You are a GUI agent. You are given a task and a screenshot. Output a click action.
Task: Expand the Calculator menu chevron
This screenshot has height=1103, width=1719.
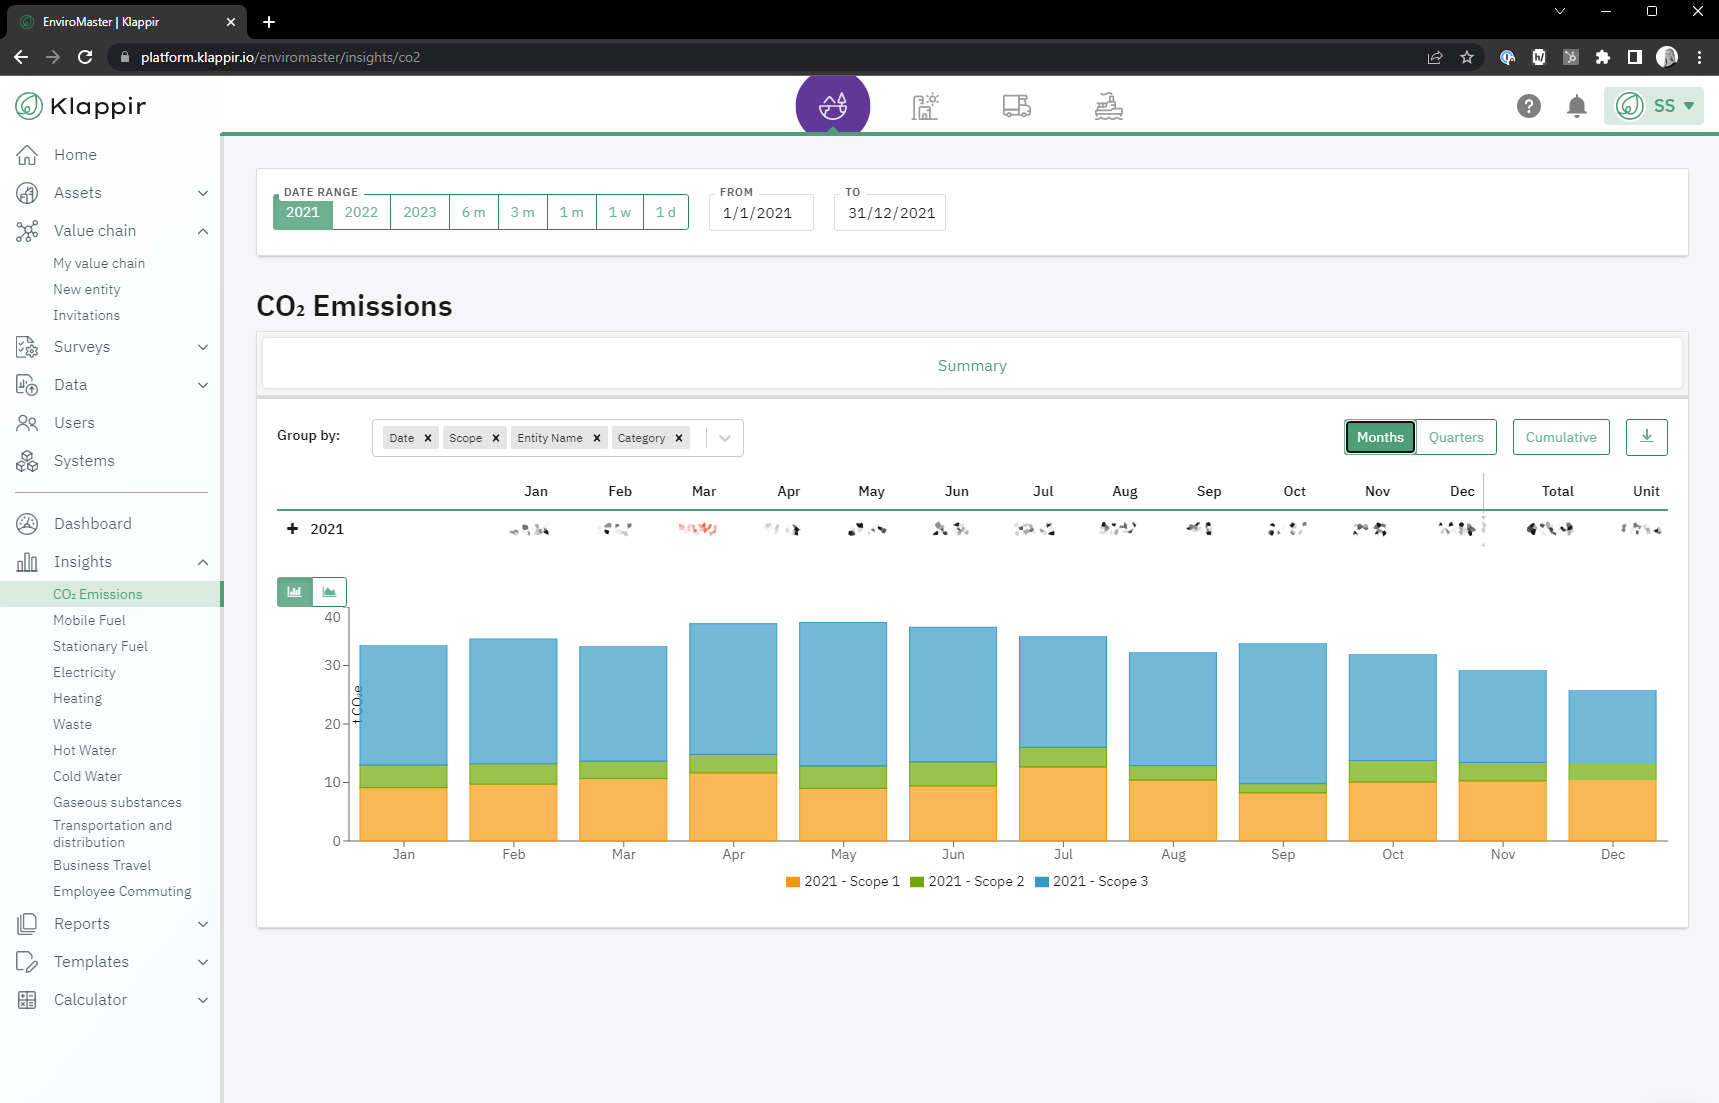[x=203, y=1000]
